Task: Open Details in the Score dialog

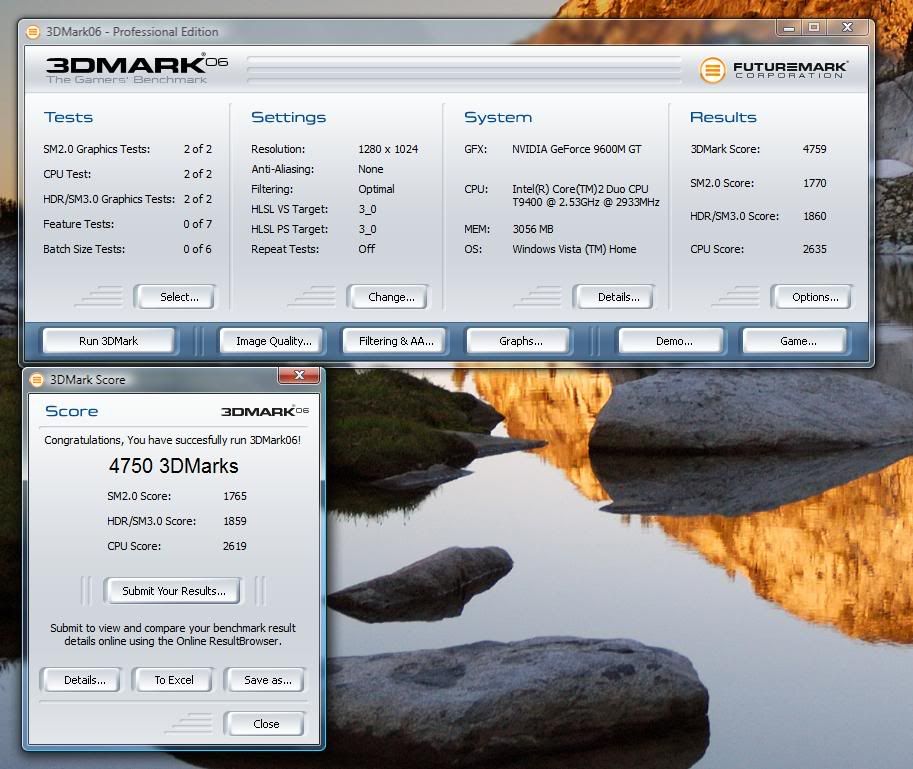Action: point(81,680)
